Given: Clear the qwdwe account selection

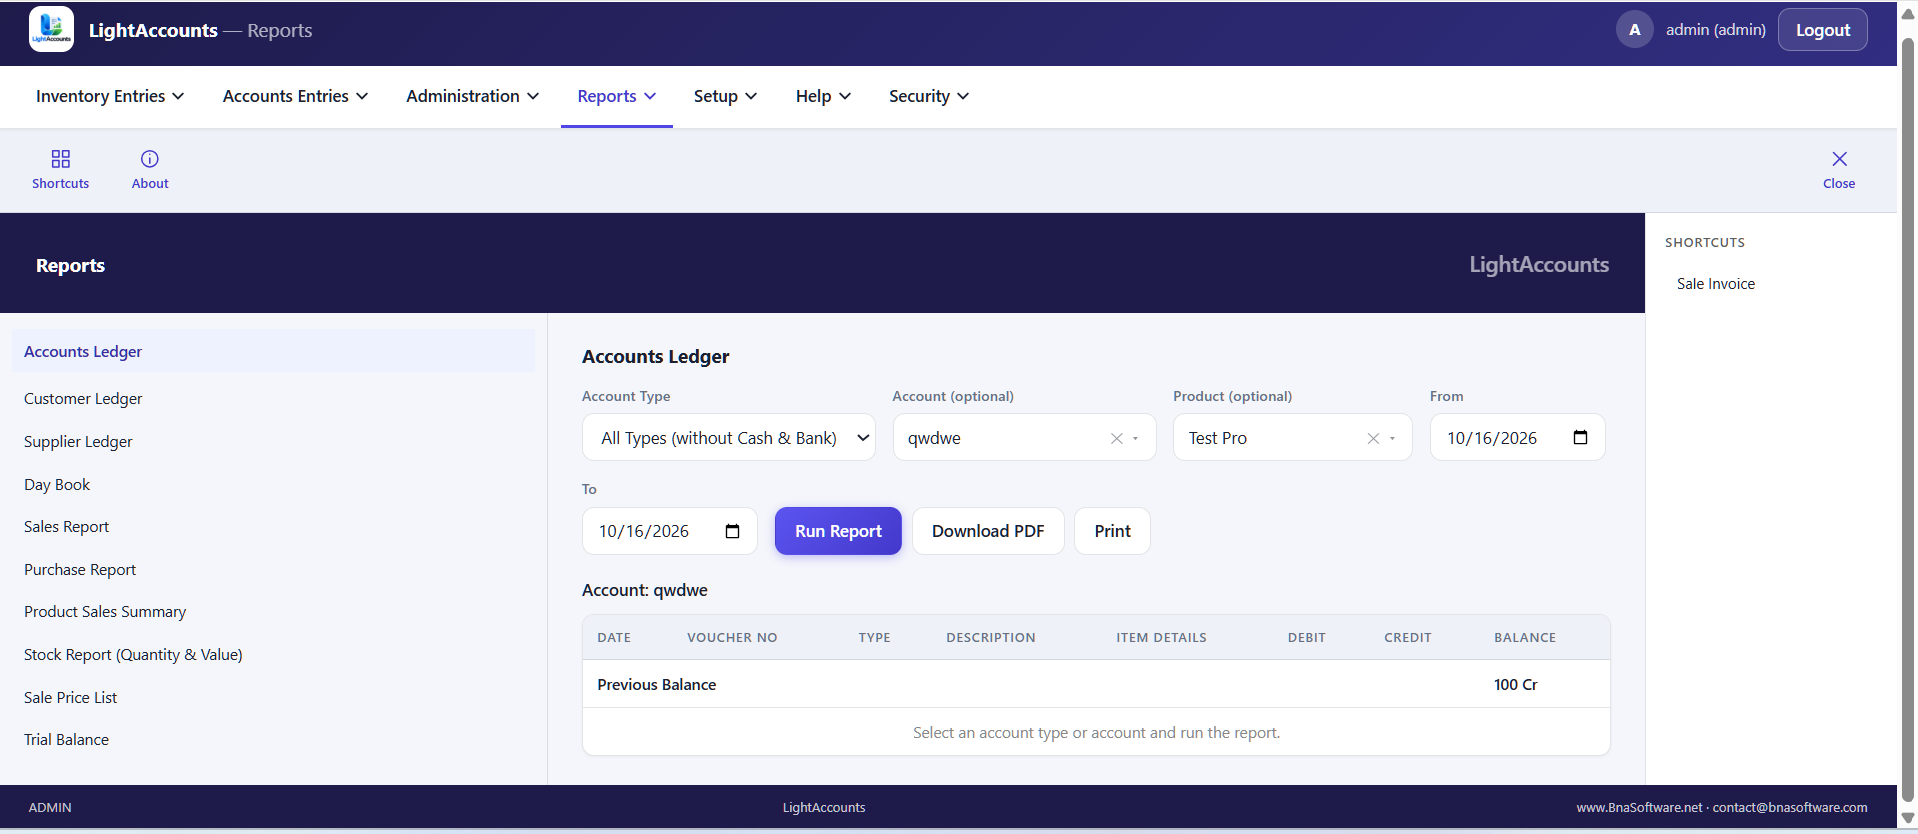Looking at the screenshot, I should pyautogui.click(x=1117, y=438).
